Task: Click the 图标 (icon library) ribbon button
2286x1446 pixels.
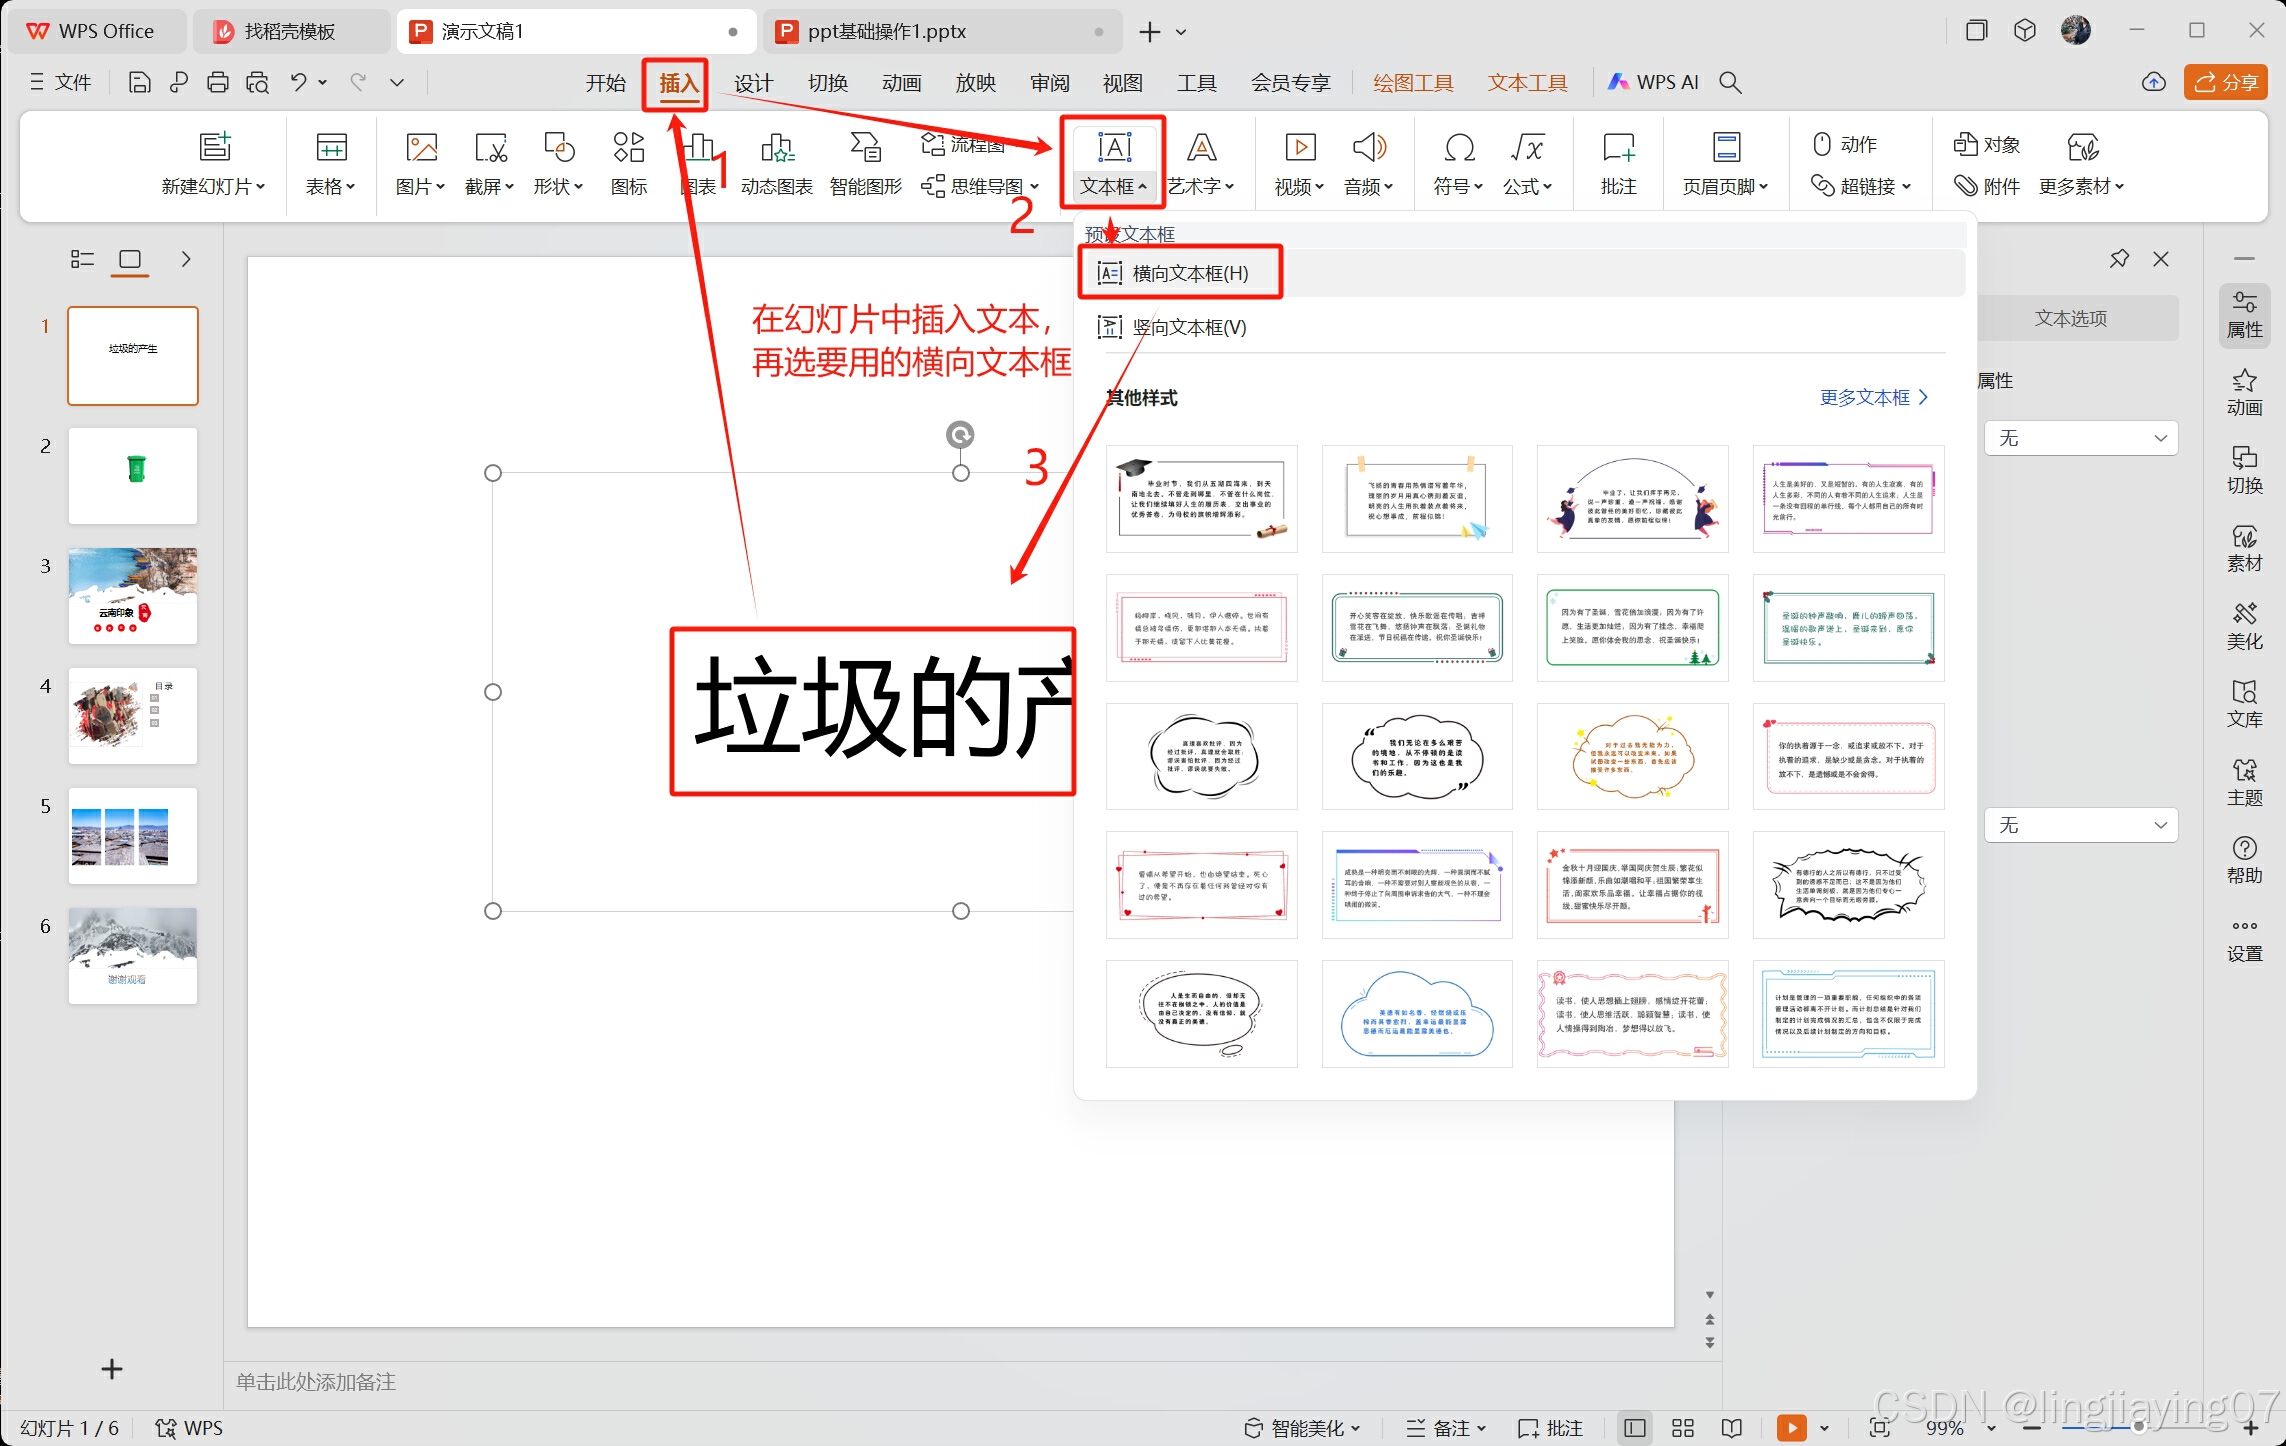Action: [628, 163]
